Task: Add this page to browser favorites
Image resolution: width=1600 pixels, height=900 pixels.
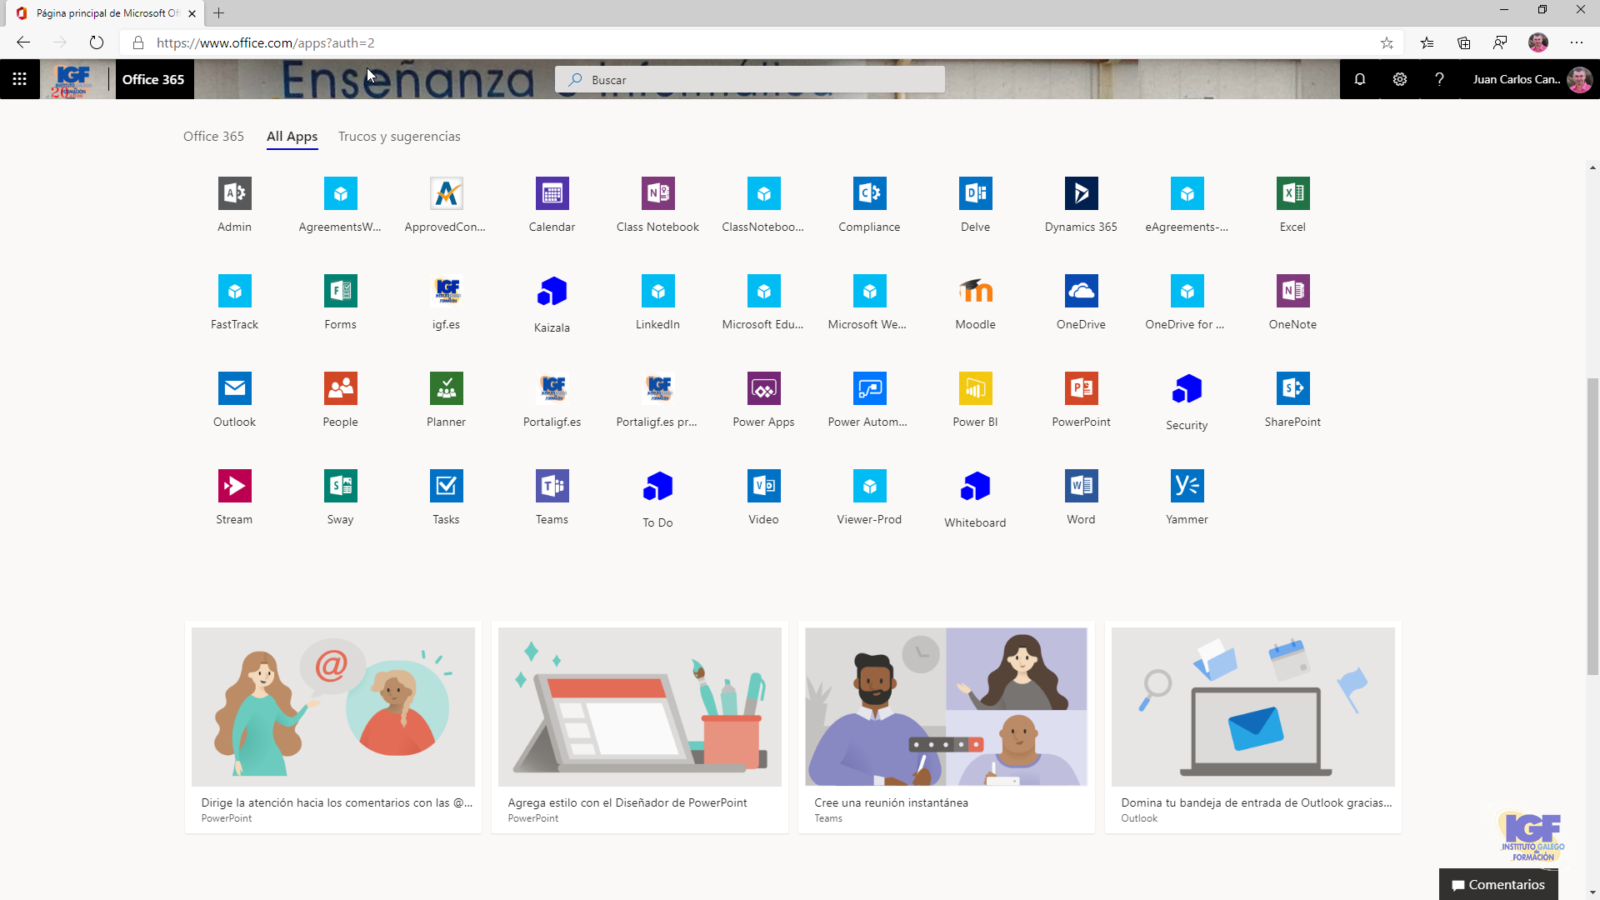Action: 1386,43
